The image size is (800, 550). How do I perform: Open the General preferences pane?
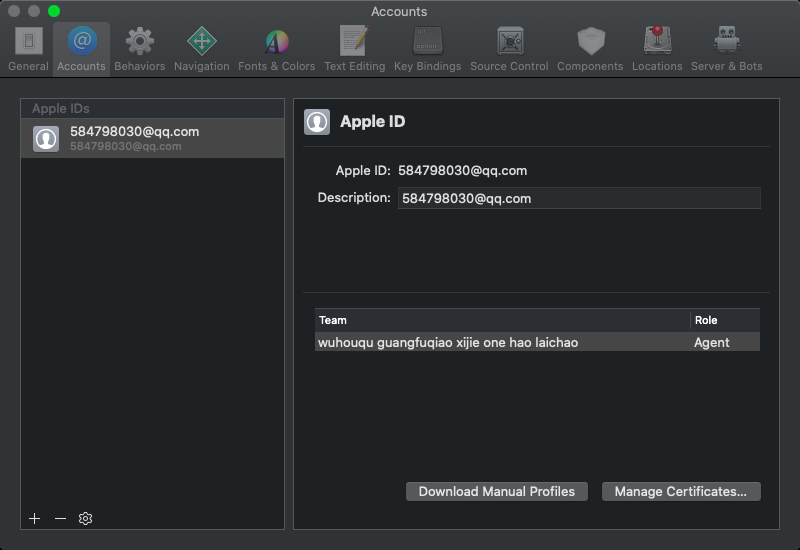(x=29, y=49)
